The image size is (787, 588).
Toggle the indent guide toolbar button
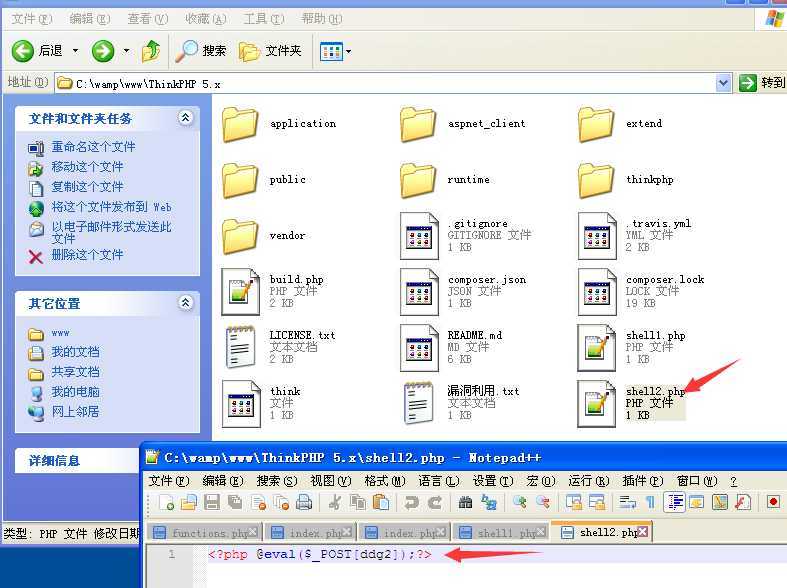click(x=674, y=502)
